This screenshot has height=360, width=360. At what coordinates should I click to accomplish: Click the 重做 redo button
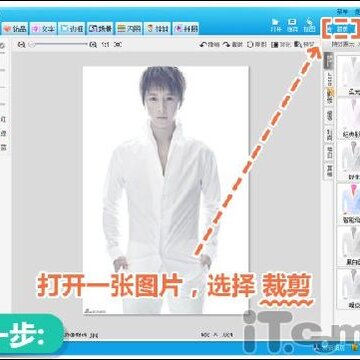pos(233,44)
